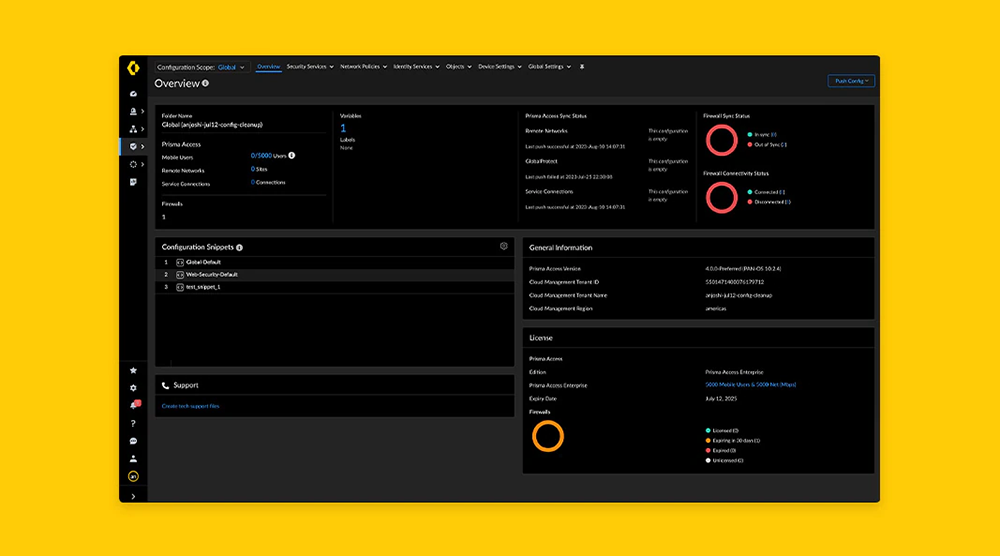
Task: Click the In sync count link
Action: tap(774, 135)
